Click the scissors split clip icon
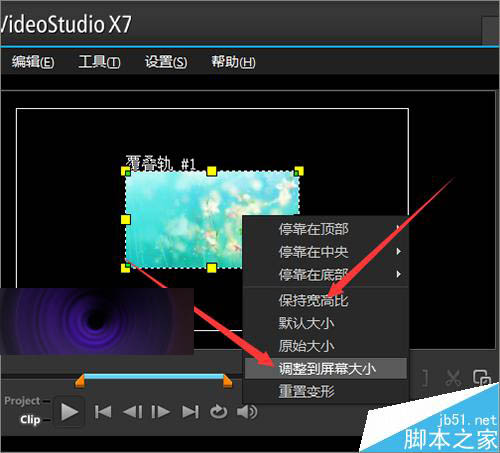The height and width of the screenshot is (453, 500). coord(453,378)
